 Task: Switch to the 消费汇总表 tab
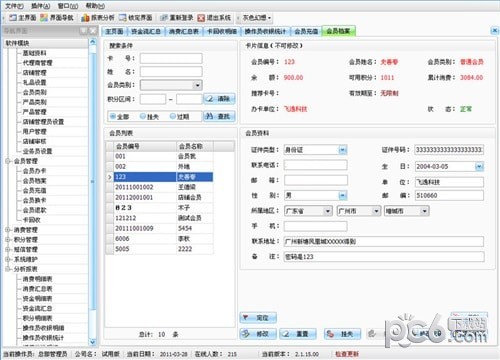184,31
